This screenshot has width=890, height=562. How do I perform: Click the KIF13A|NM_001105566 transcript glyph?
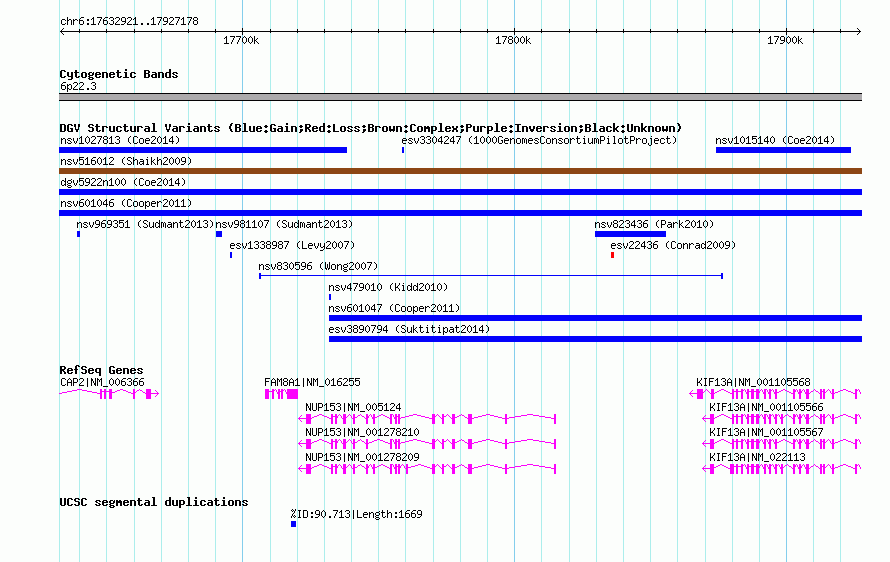click(x=782, y=419)
